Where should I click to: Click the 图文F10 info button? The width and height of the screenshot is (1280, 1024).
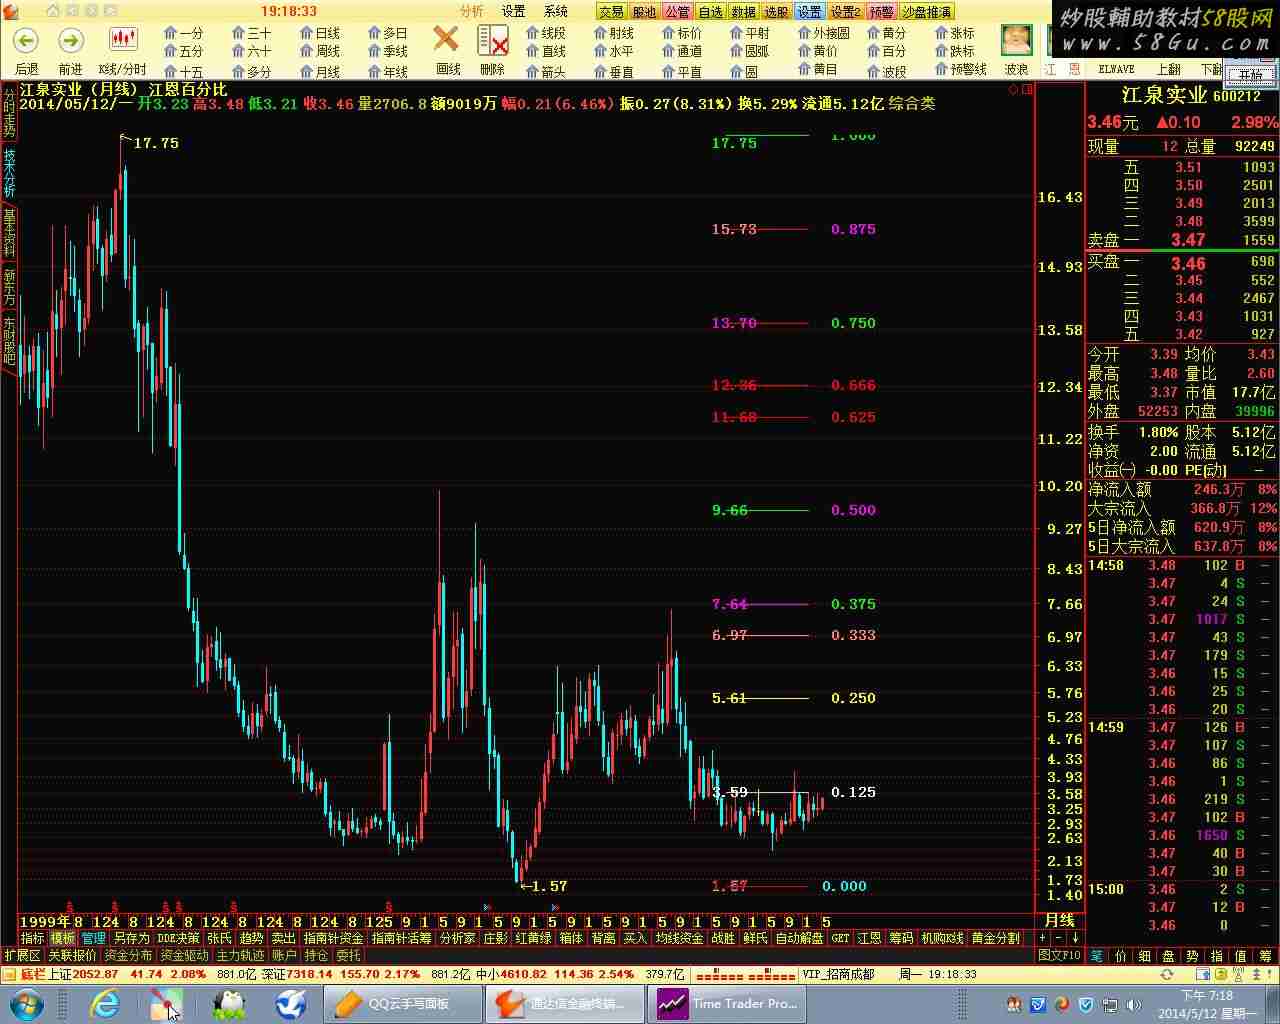1059,956
